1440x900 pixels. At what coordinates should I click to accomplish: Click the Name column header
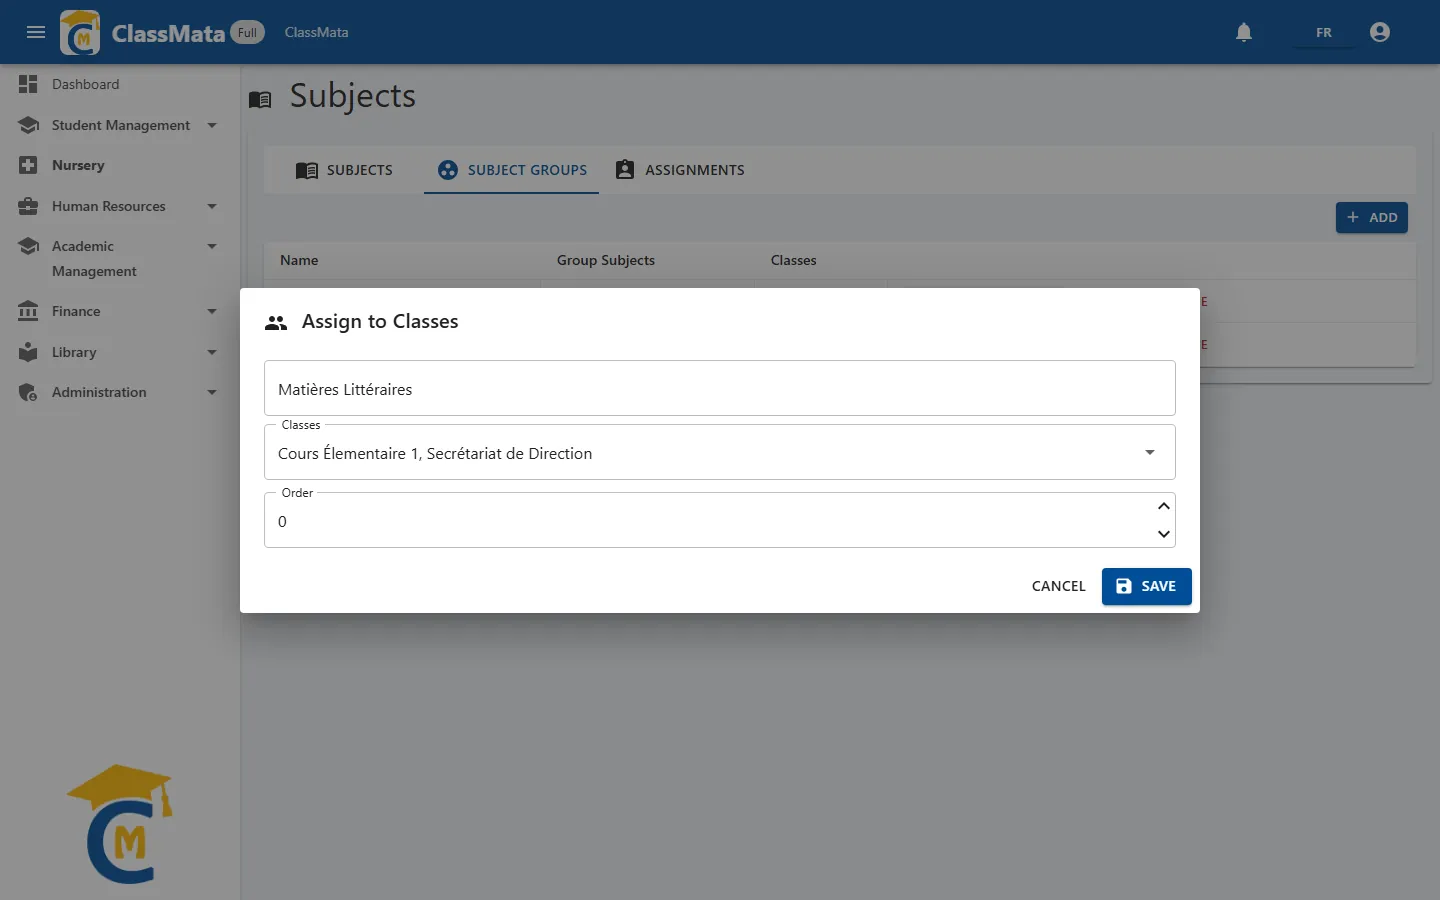point(299,260)
